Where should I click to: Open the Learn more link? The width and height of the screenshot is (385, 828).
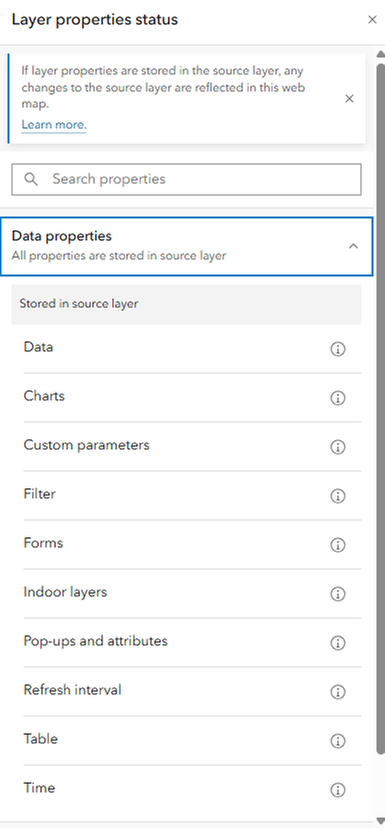pos(54,125)
